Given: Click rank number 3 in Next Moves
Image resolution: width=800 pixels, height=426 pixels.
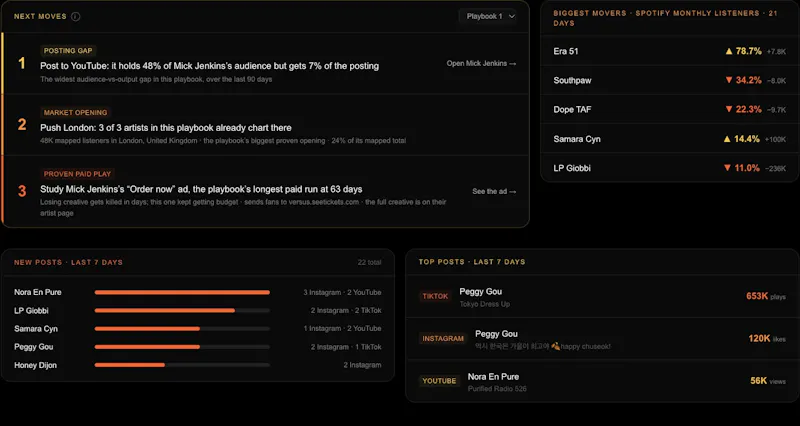Looking at the screenshot, I should click(x=22, y=191).
